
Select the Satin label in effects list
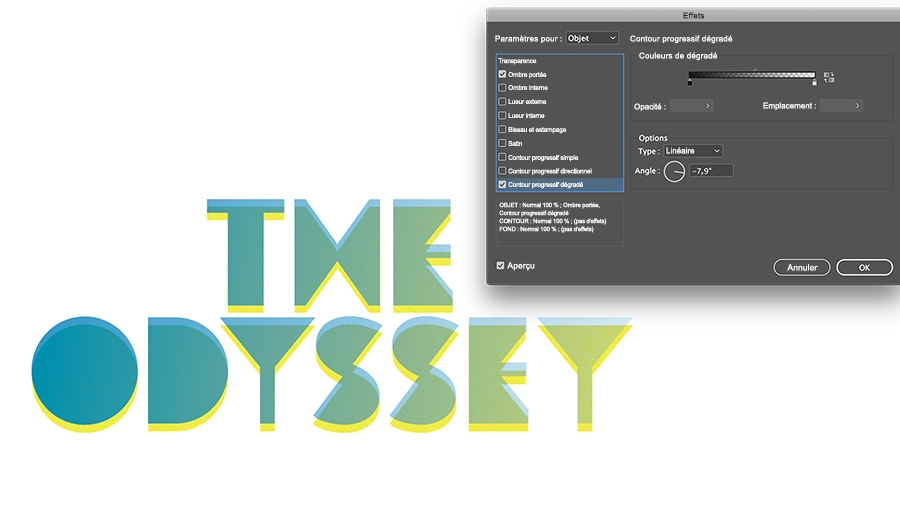[x=515, y=143]
